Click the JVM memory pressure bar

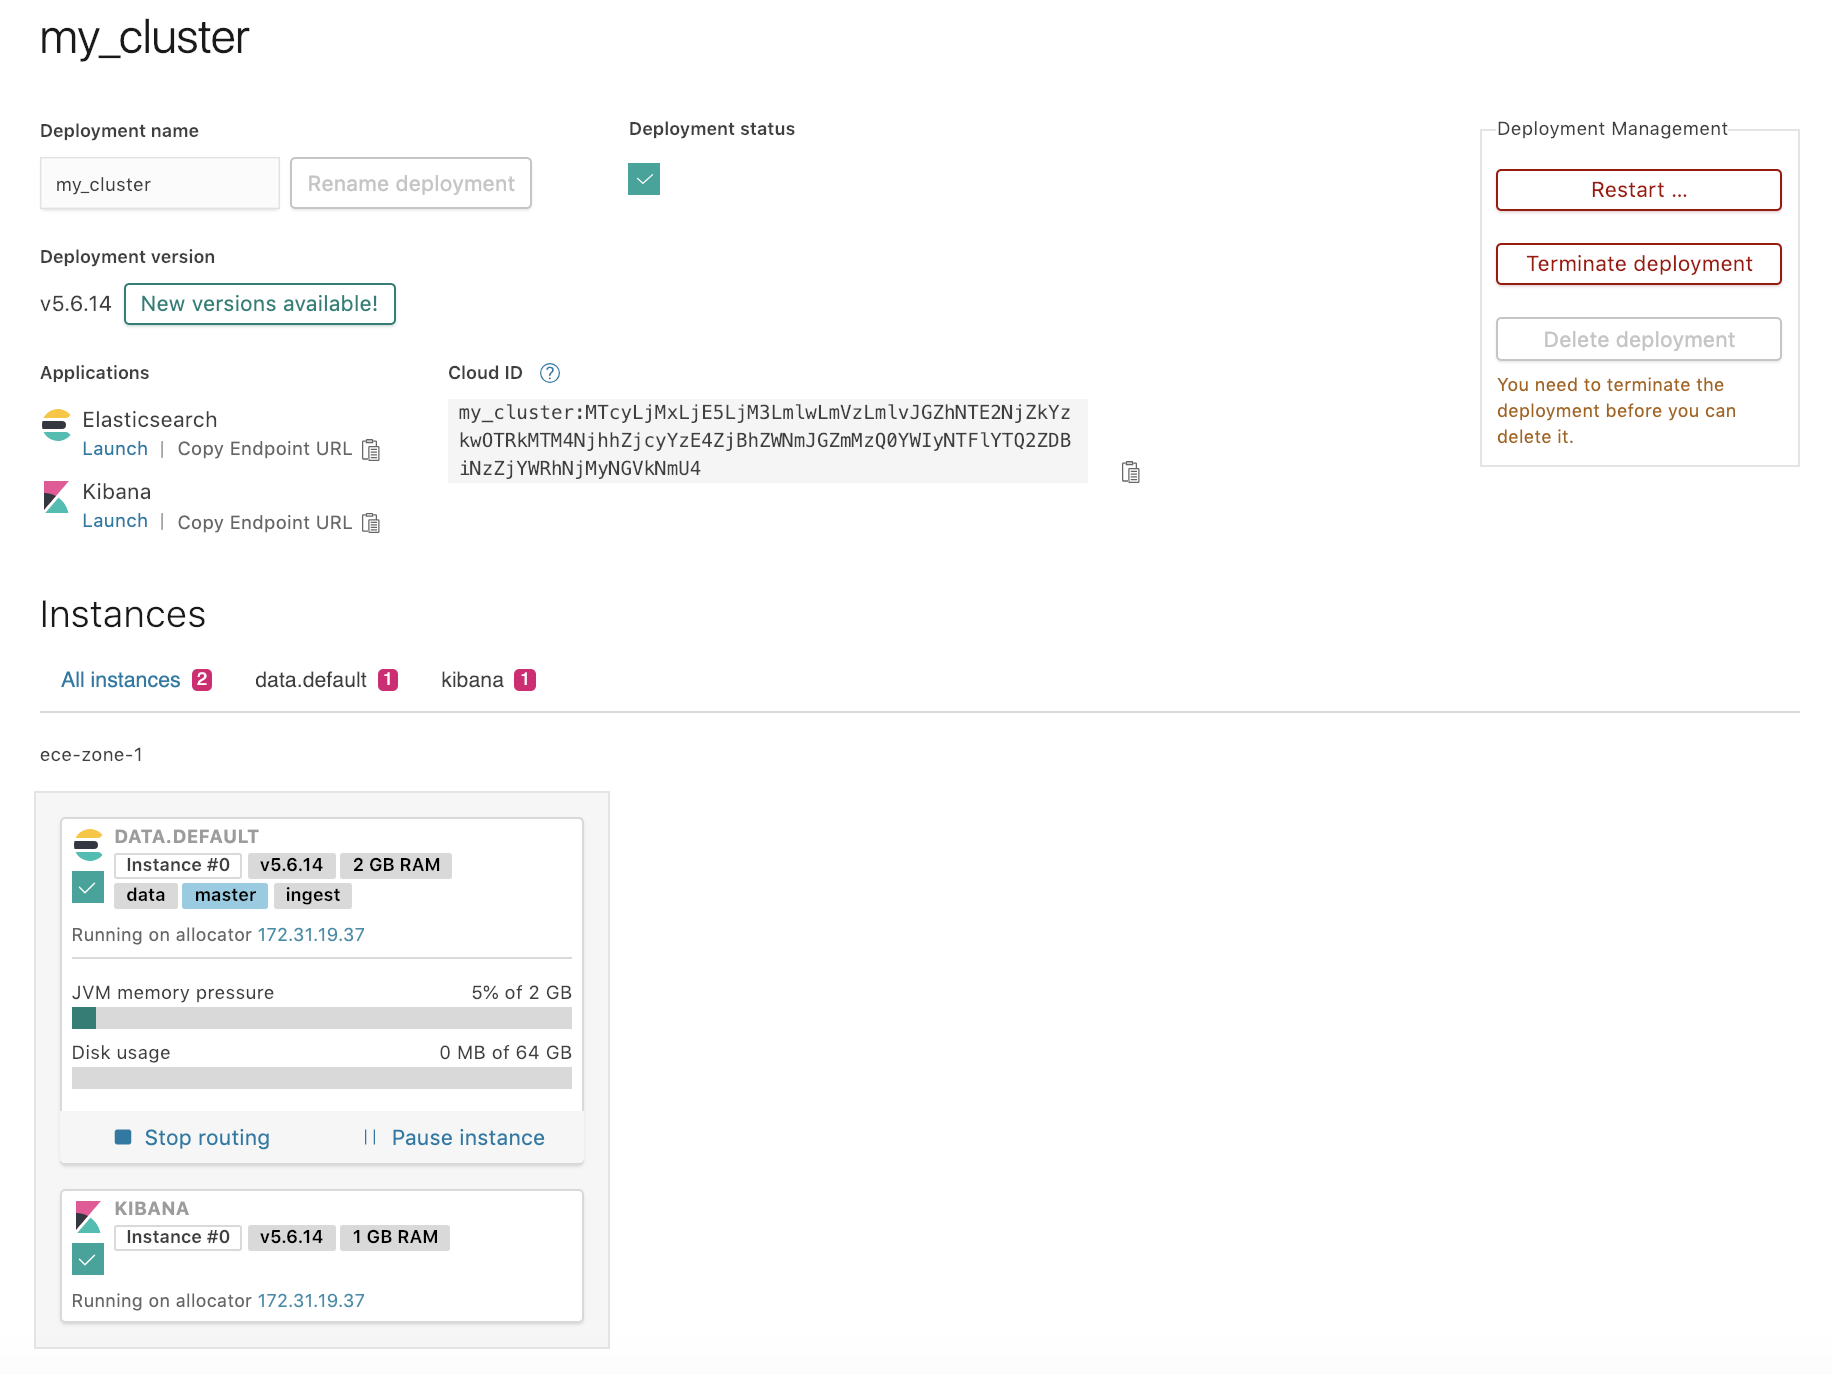click(x=322, y=1018)
